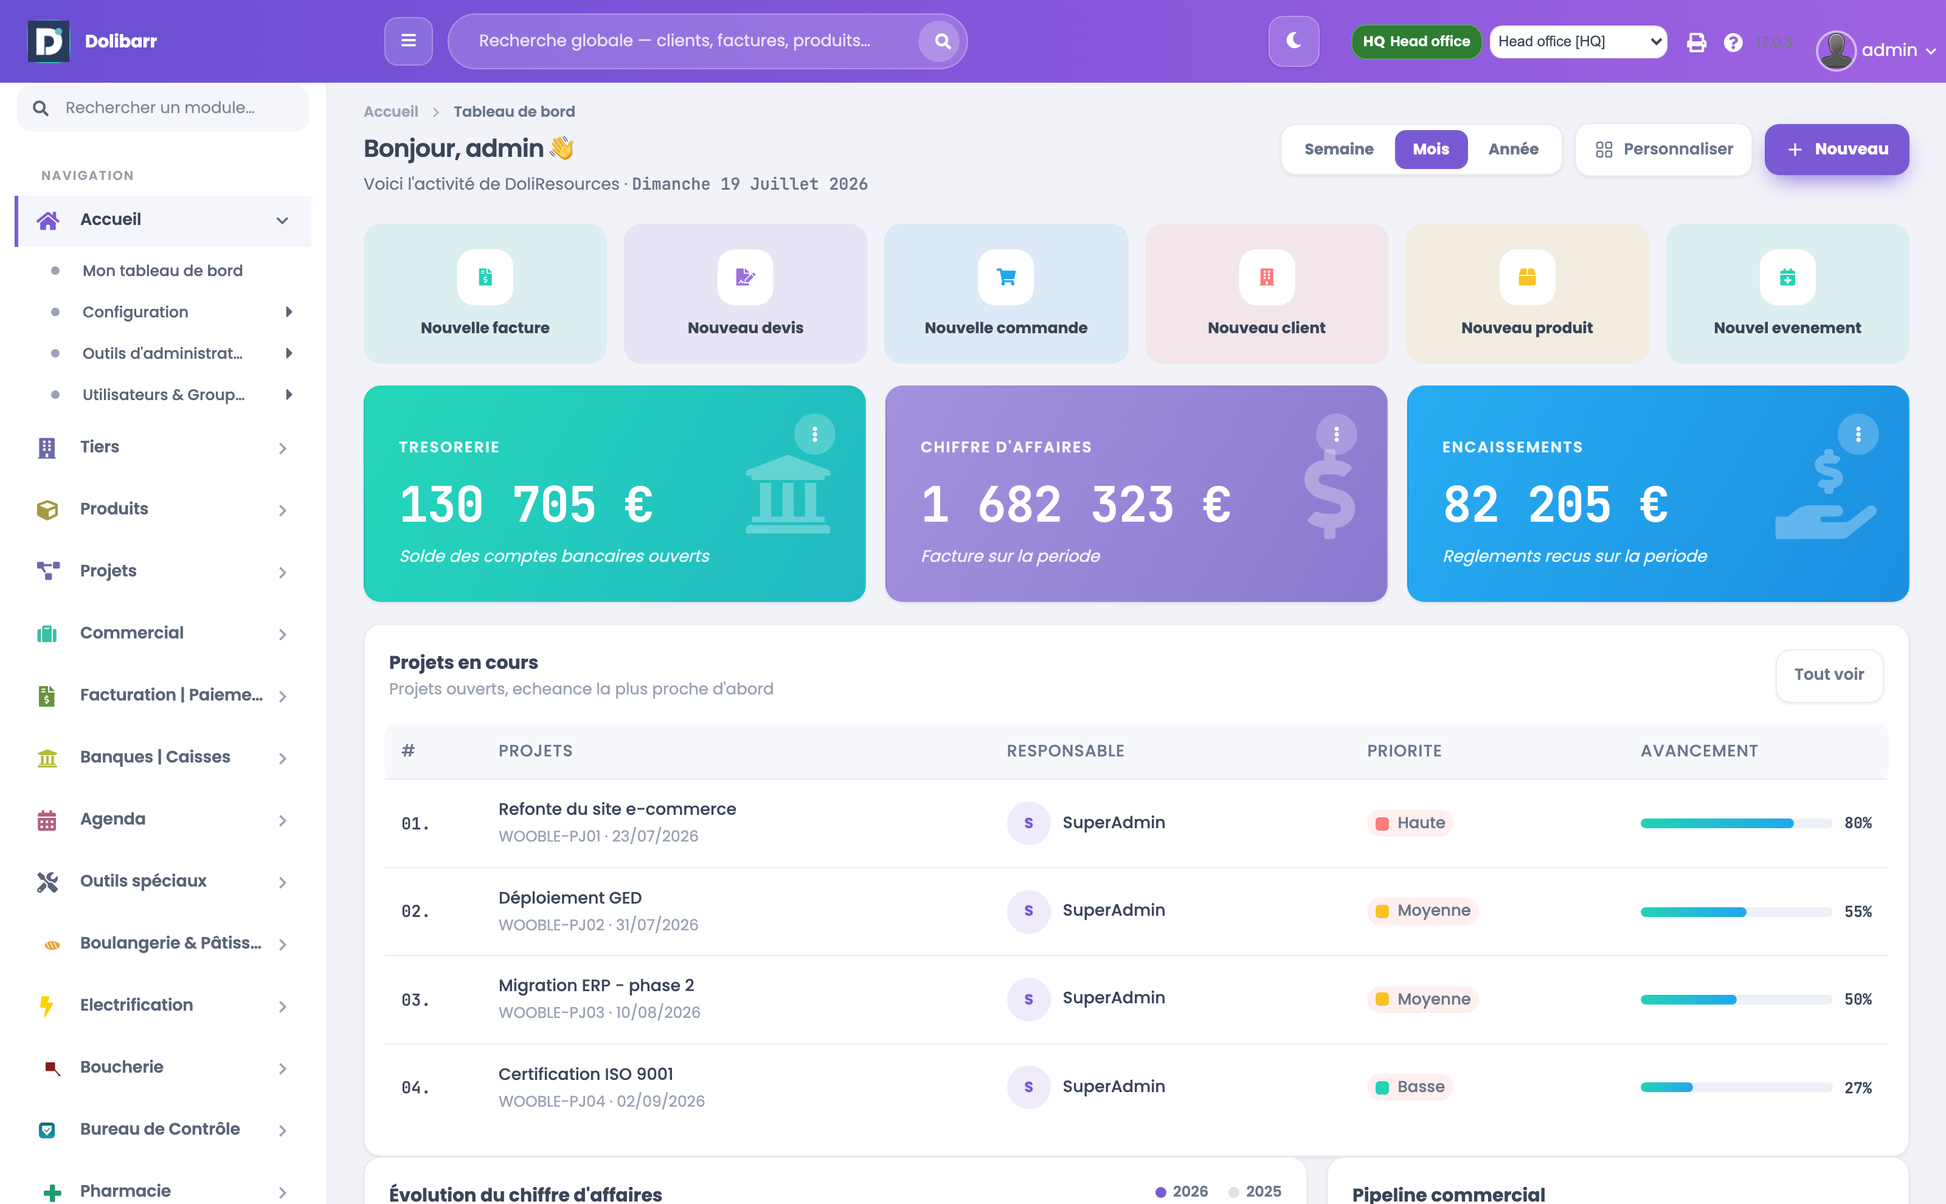Screen dimensions: 1946x1204
Task: Click the Personnaliser button
Action: [1663, 149]
